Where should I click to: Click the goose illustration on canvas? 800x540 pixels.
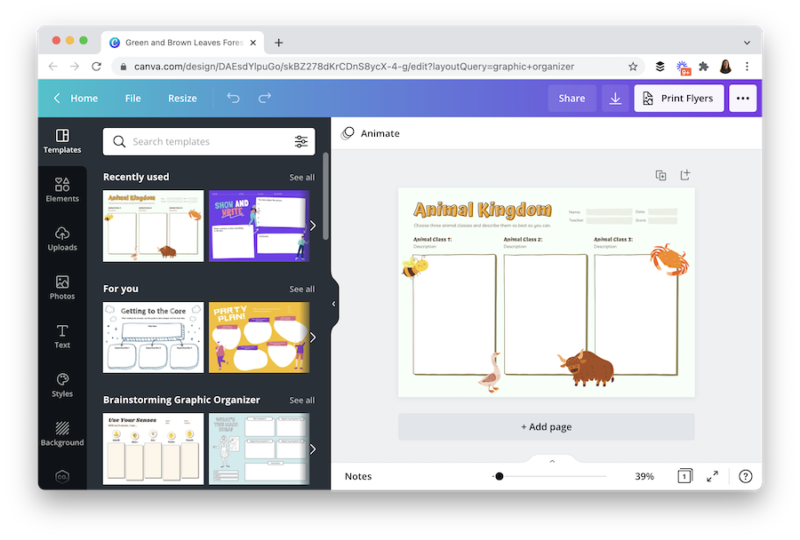pyautogui.click(x=490, y=373)
